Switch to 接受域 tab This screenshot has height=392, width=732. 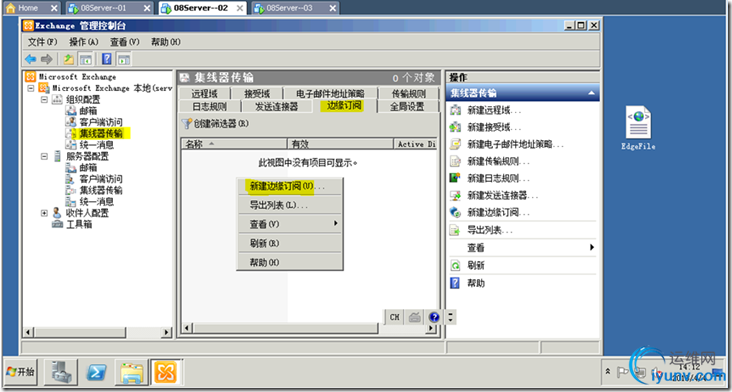(257, 93)
